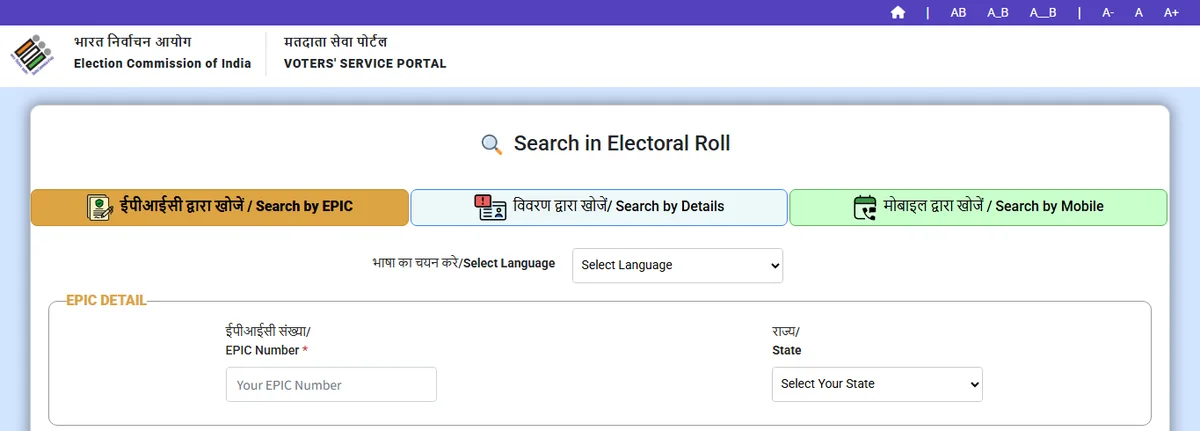Image resolution: width=1200 pixels, height=431 pixels.
Task: Click the Election Commission of India text
Action: click(162, 64)
